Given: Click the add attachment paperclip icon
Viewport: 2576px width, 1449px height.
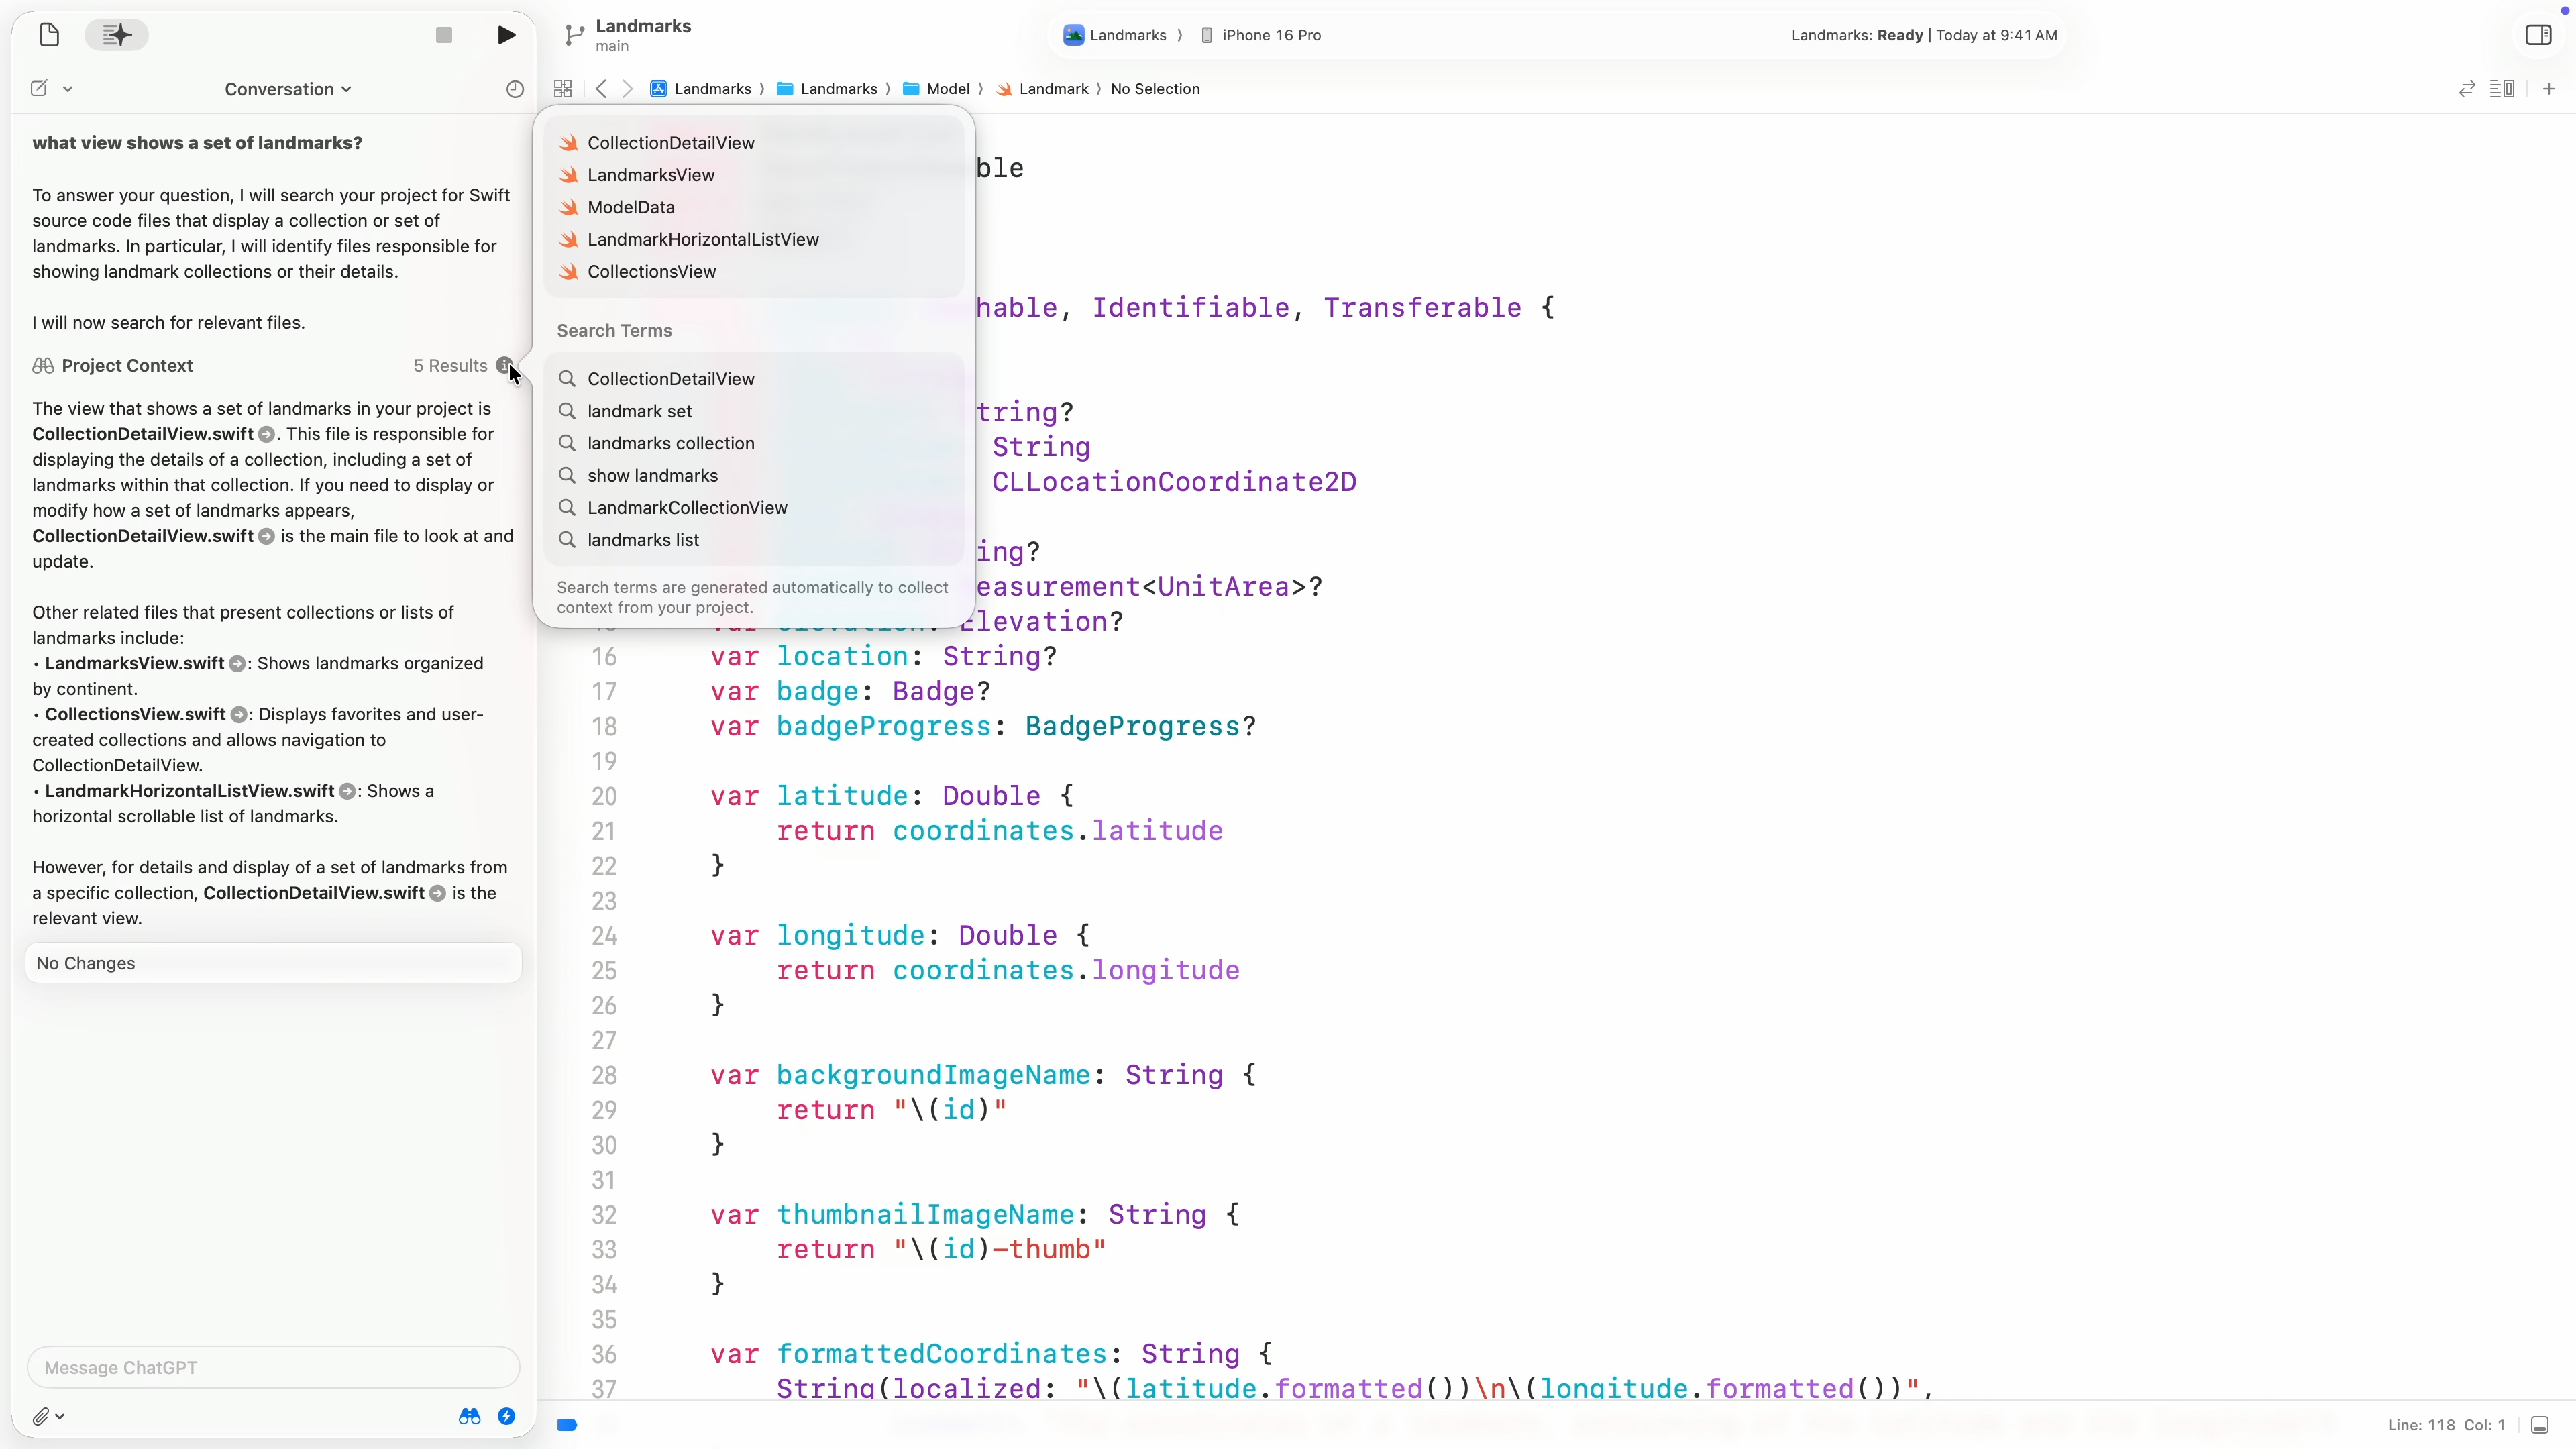Looking at the screenshot, I should 40,1416.
